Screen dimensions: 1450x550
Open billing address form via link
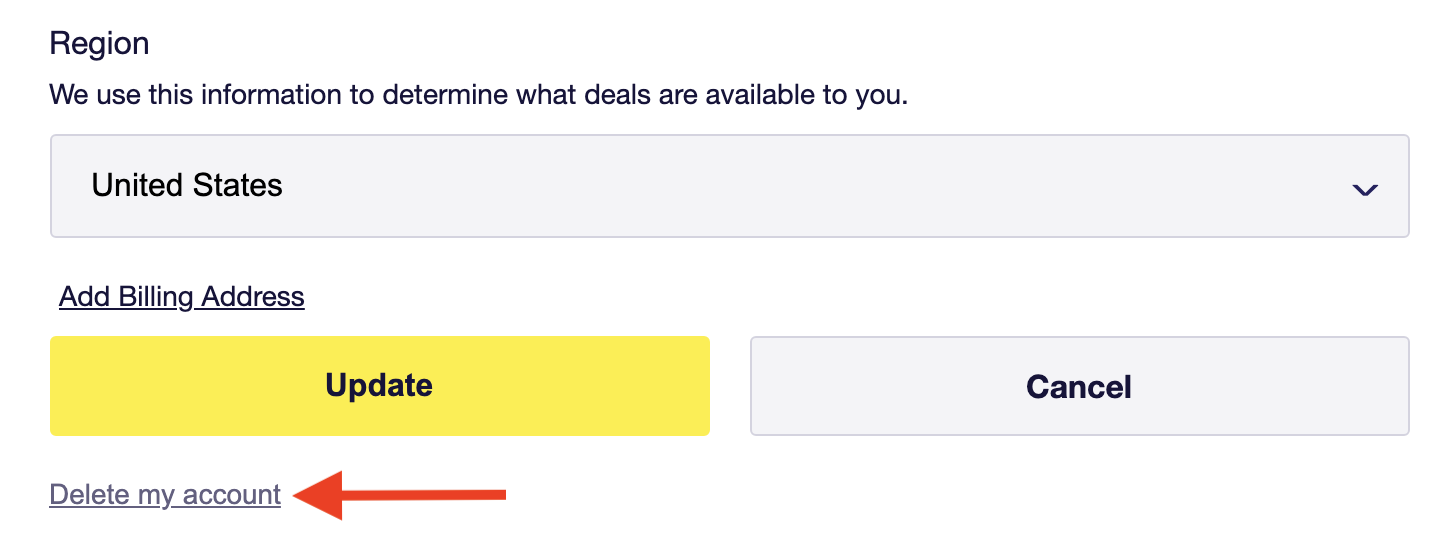click(182, 297)
